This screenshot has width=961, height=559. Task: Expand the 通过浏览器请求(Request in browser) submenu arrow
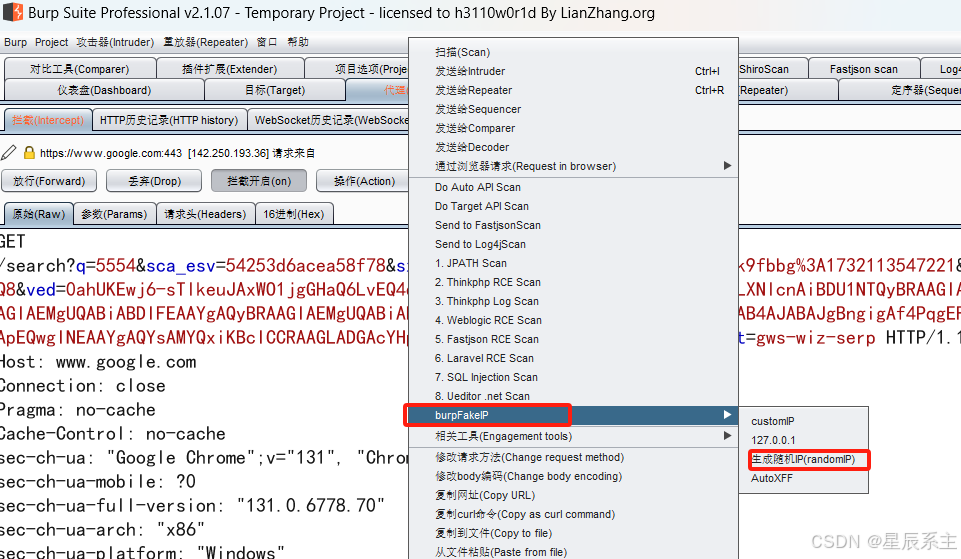(x=727, y=165)
